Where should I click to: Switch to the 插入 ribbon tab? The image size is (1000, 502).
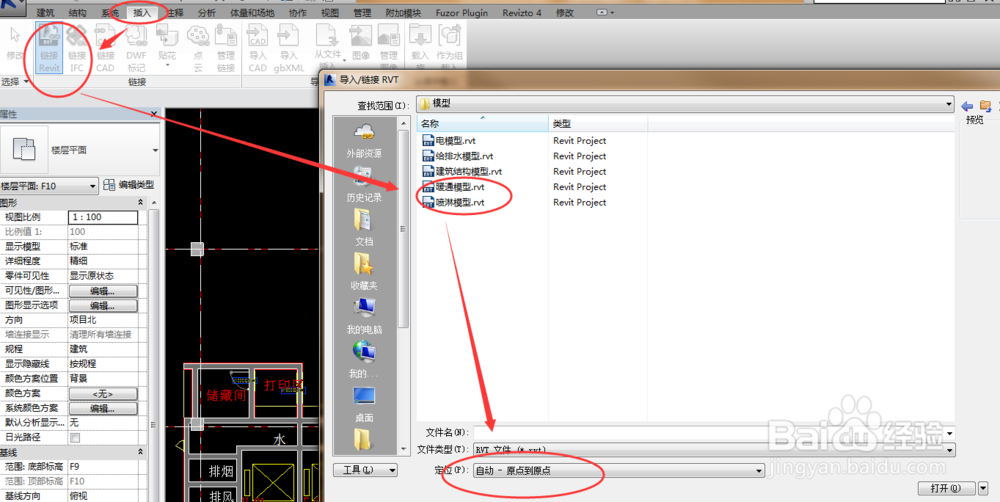143,13
